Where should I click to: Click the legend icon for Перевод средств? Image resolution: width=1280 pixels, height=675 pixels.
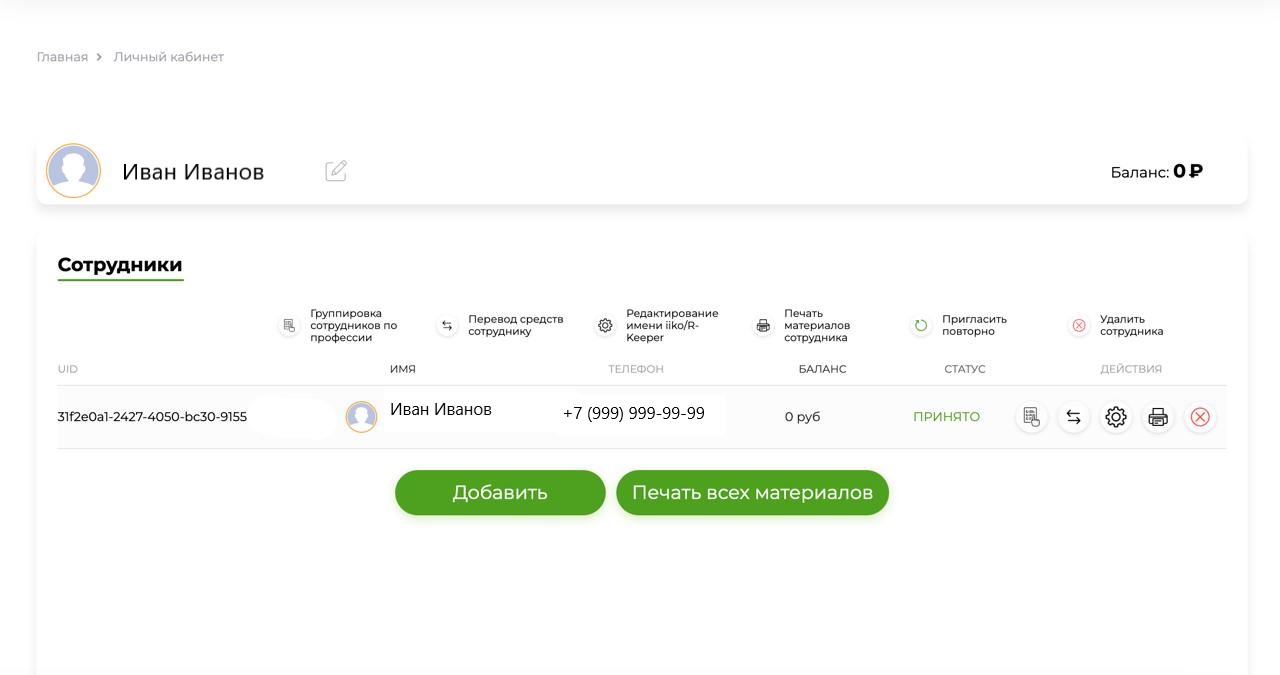point(447,325)
